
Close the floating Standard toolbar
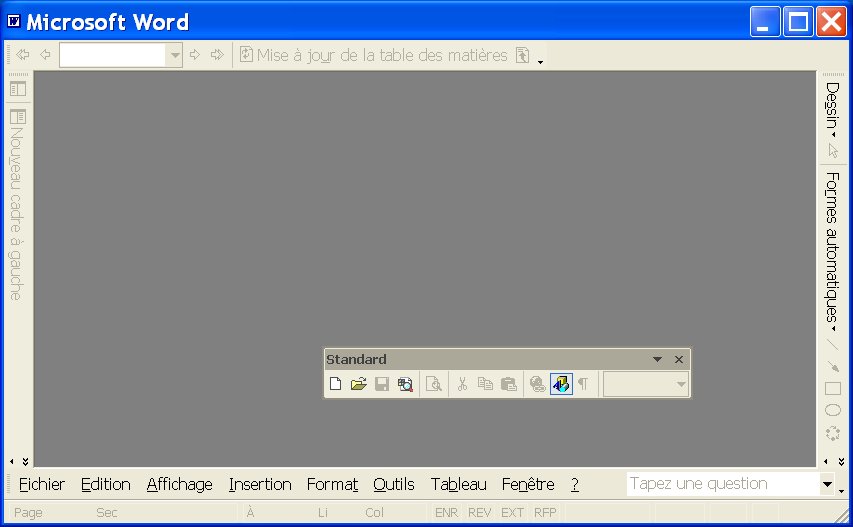pyautogui.click(x=679, y=359)
